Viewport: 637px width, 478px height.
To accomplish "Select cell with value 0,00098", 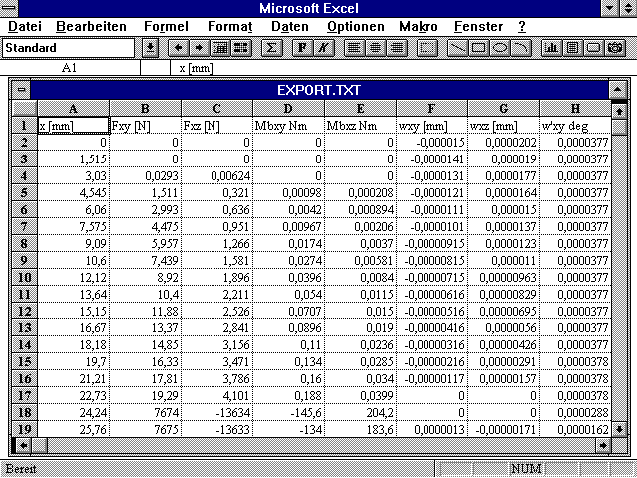I will coord(288,192).
